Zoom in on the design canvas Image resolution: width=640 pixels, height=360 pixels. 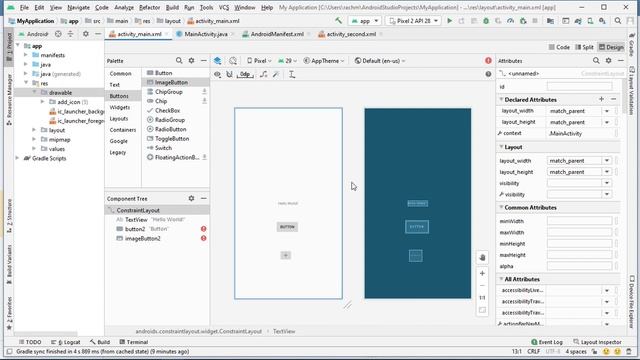coord(482,273)
